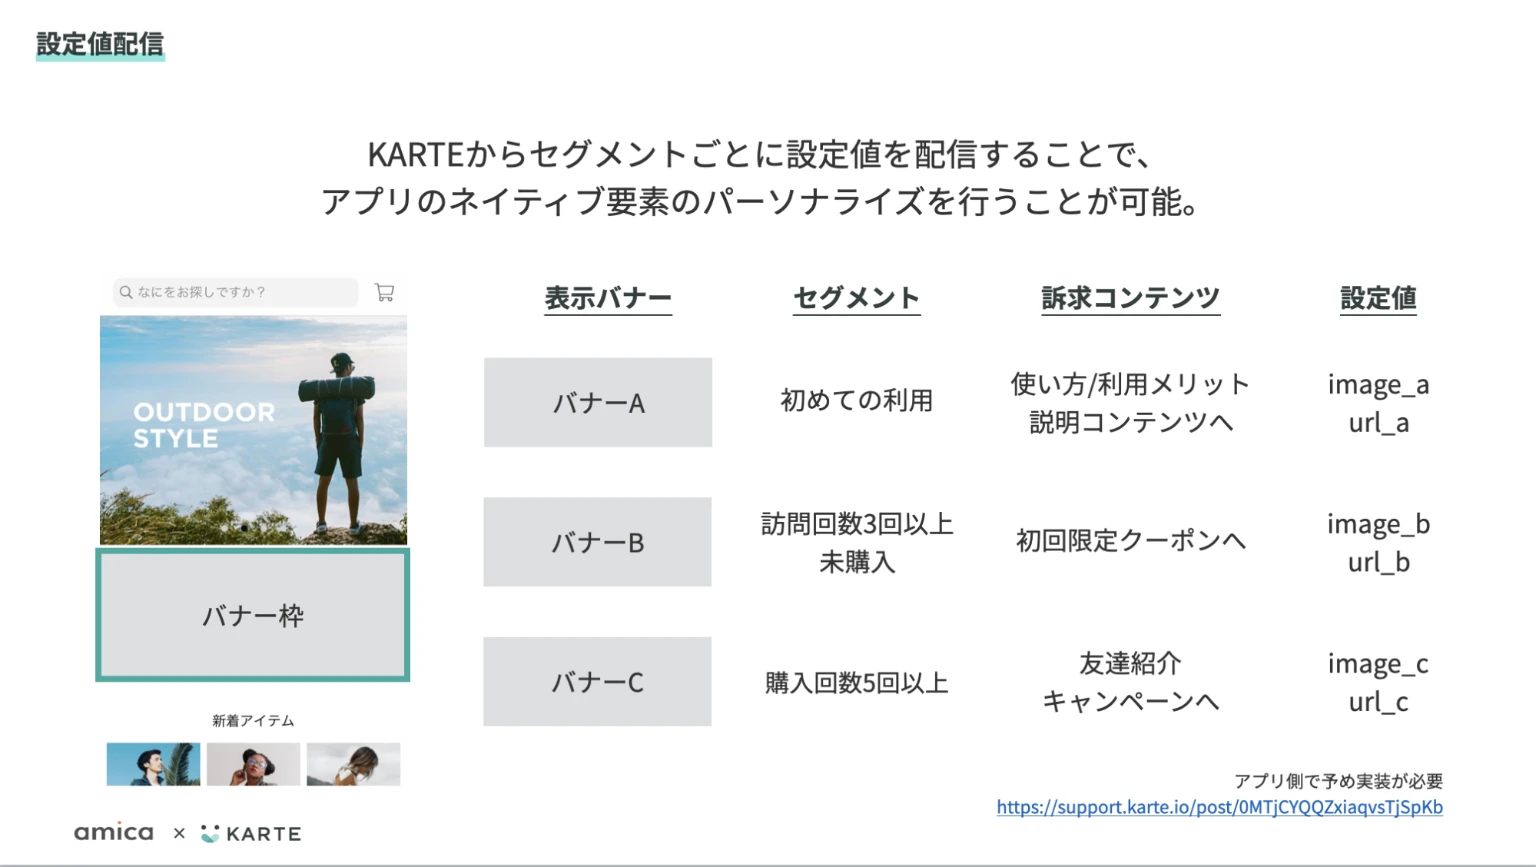Select the バナーA box

click(598, 402)
